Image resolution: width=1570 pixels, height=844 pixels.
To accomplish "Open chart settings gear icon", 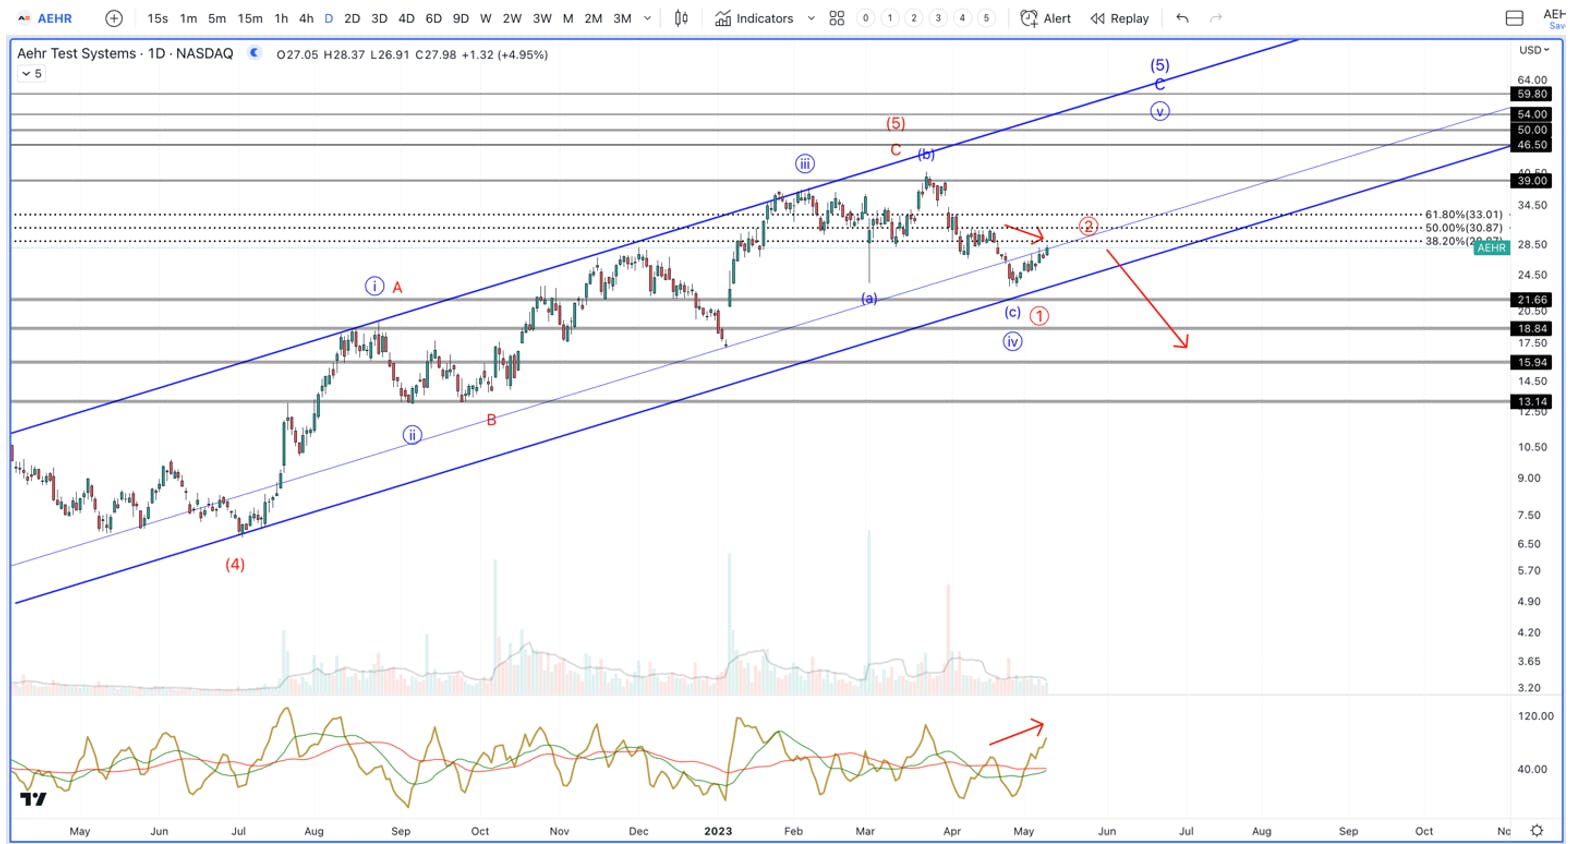I will [1537, 830].
